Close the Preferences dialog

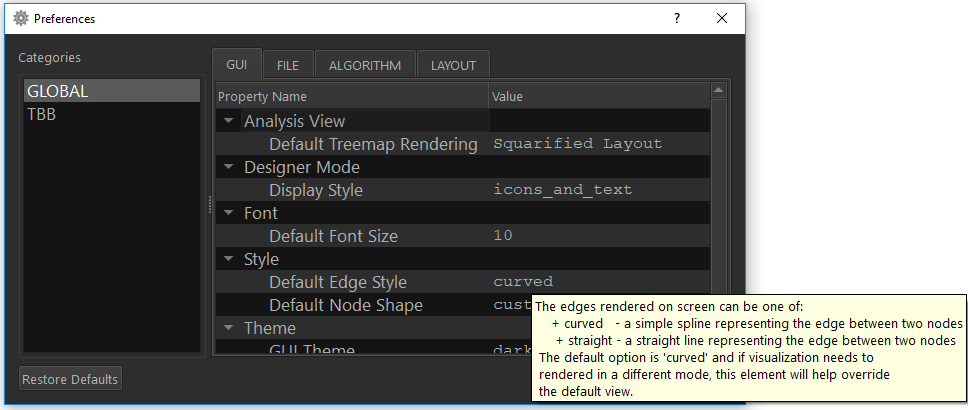(x=722, y=18)
